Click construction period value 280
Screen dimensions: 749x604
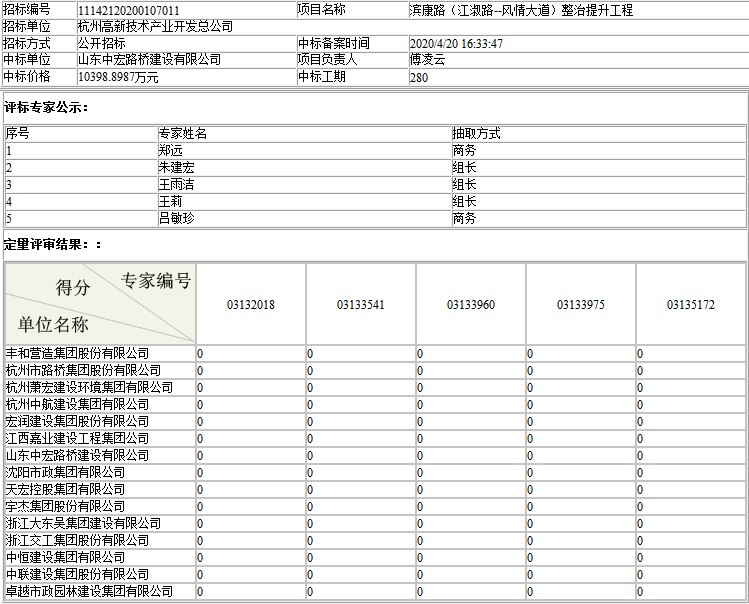(418, 77)
